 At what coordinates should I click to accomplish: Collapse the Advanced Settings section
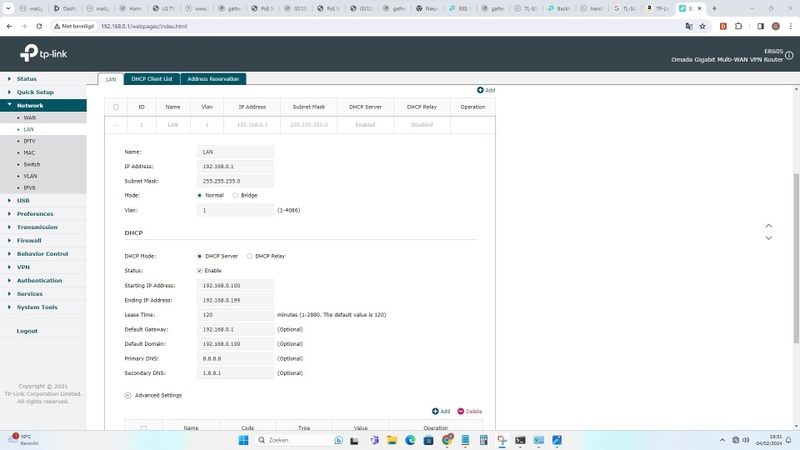click(128, 395)
